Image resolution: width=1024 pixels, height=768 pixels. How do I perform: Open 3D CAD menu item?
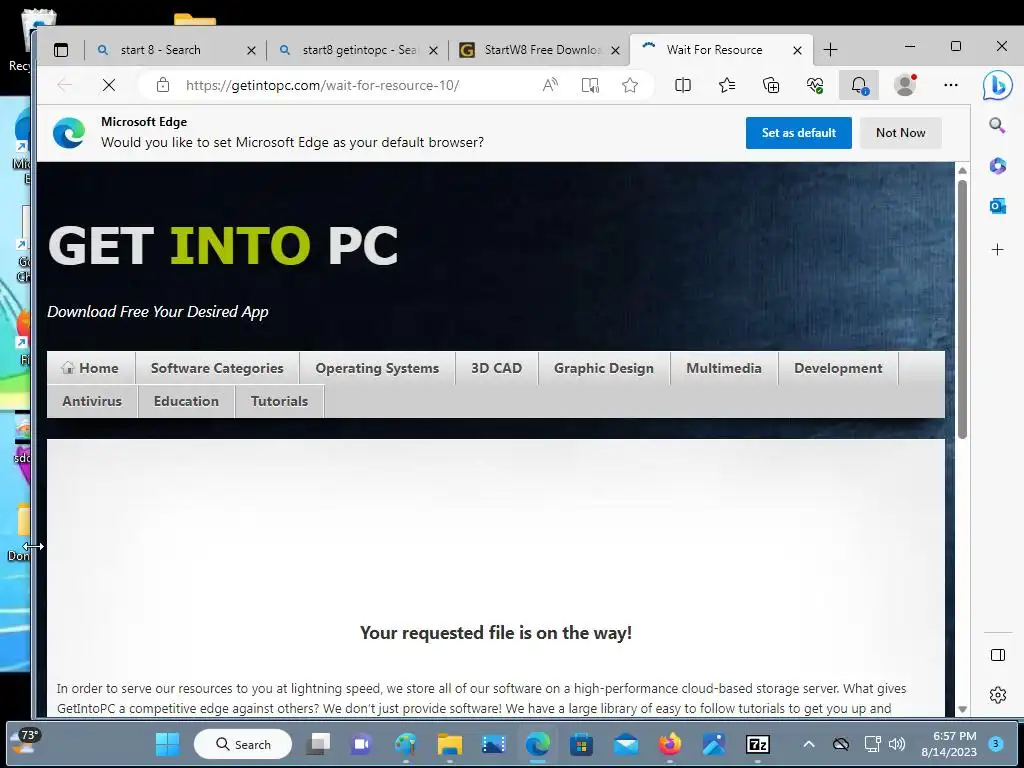[497, 368]
